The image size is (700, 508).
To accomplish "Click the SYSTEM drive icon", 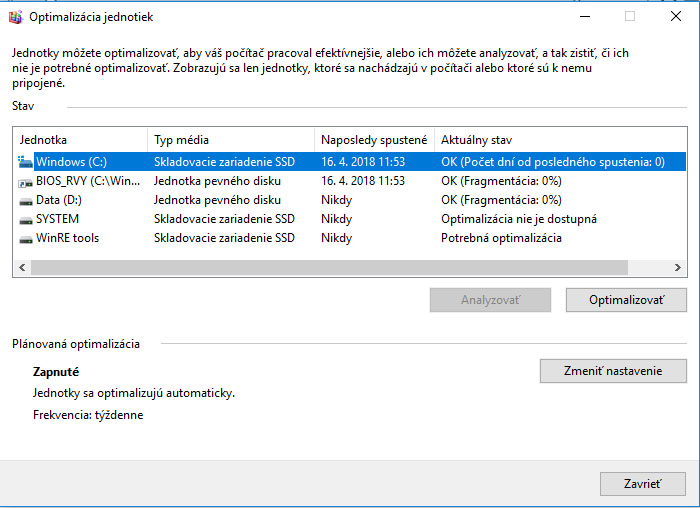I will pos(25,219).
